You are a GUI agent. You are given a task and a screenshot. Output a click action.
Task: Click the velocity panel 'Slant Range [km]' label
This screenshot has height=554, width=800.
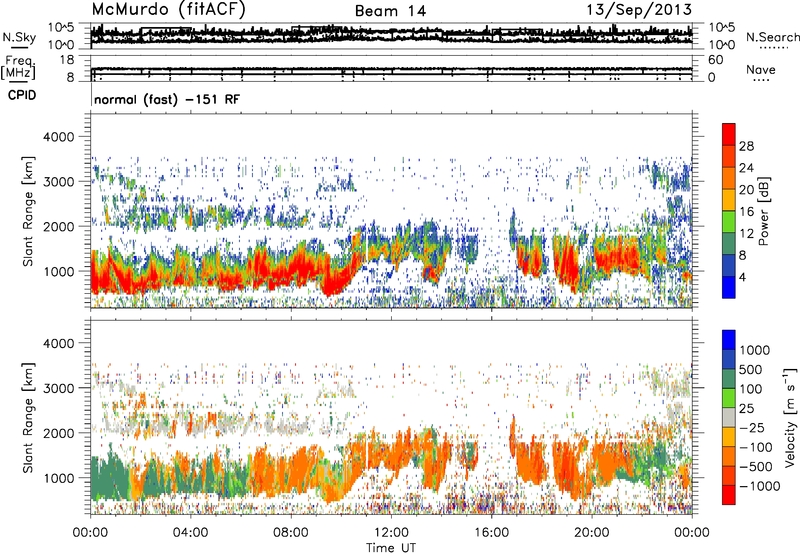28,417
